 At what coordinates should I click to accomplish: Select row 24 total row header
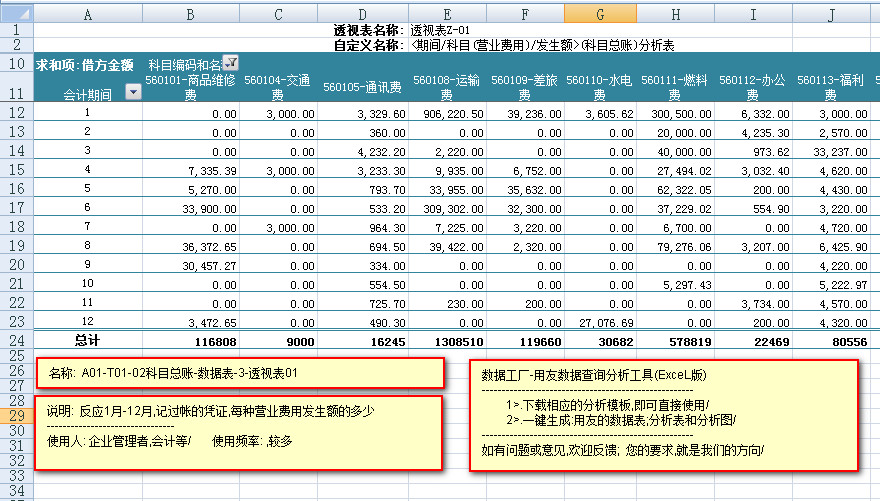(x=16, y=340)
